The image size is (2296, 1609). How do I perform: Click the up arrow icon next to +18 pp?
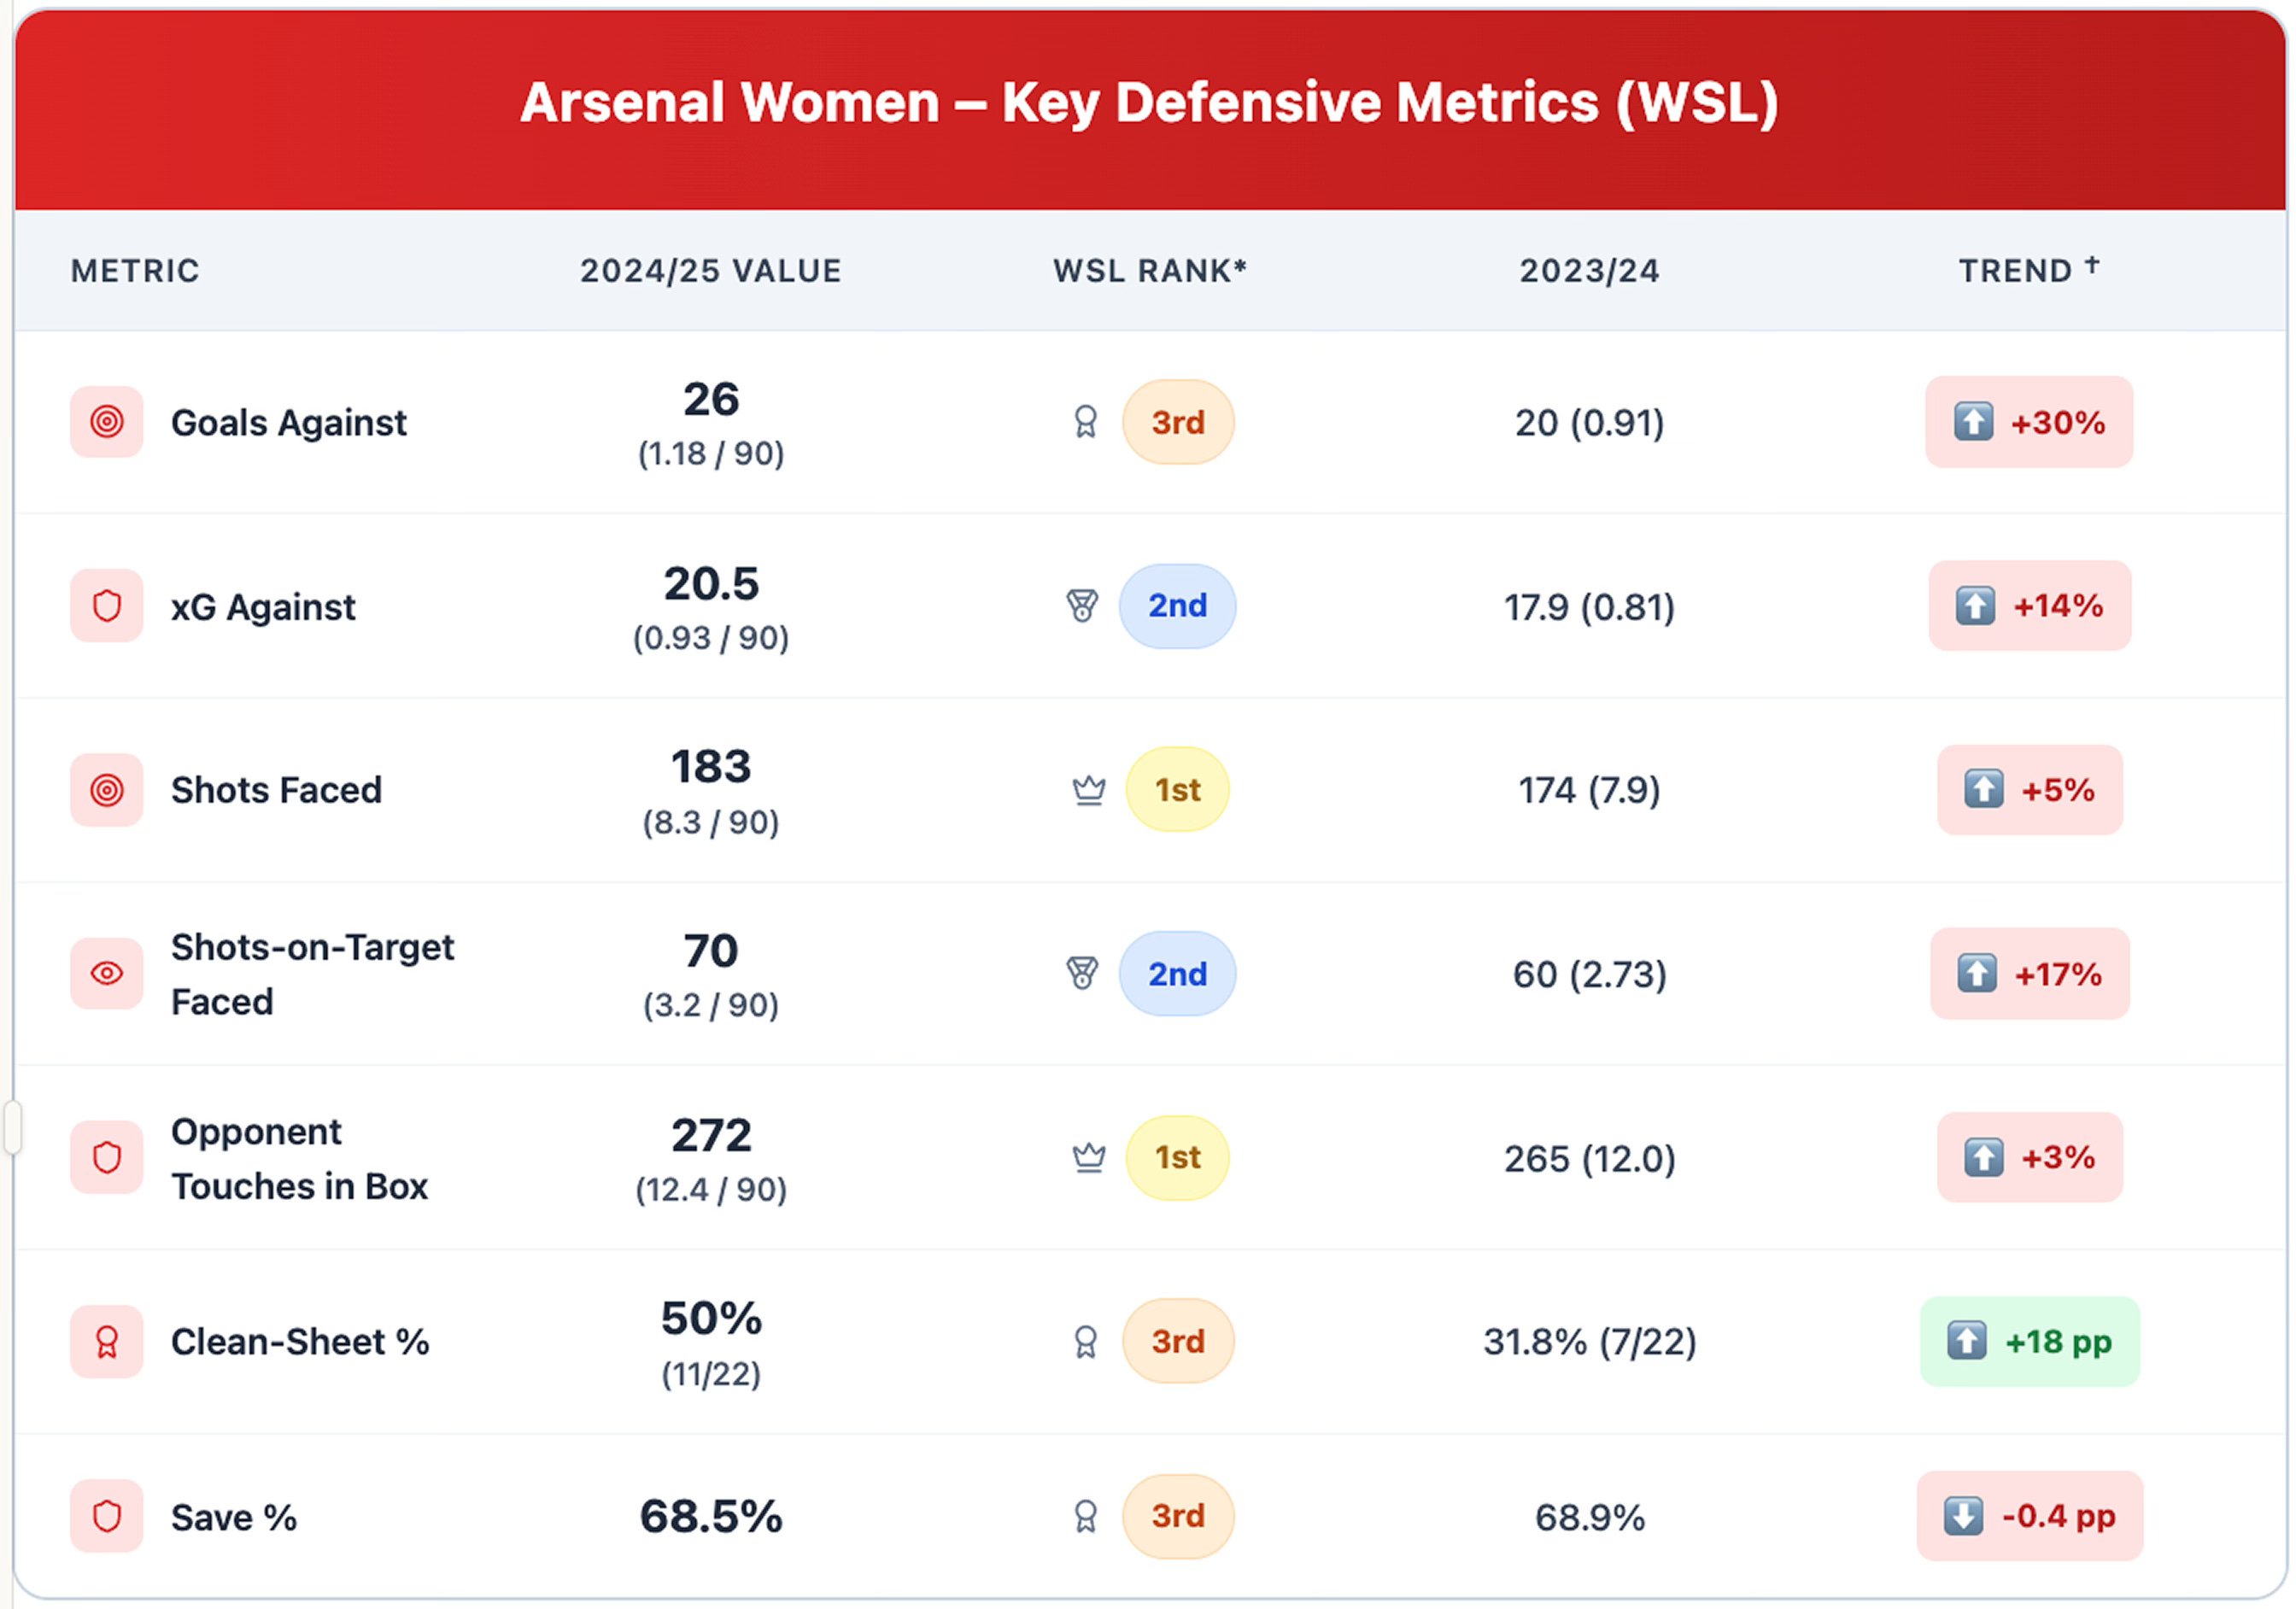tap(1968, 1342)
